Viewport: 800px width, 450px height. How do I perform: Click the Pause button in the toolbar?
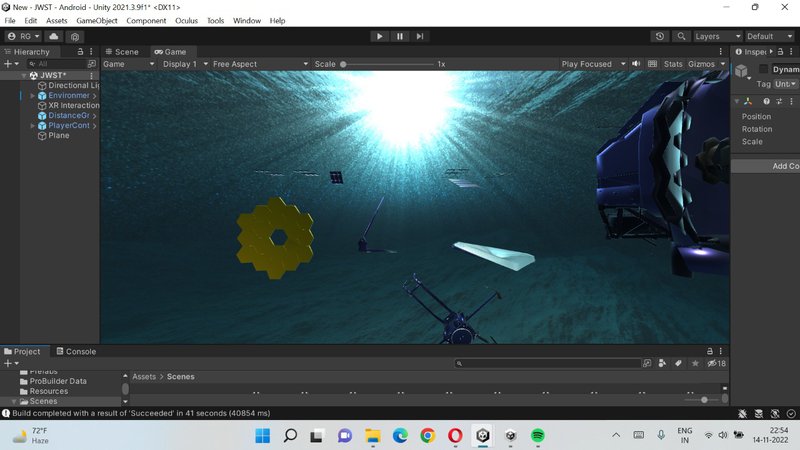tap(400, 36)
